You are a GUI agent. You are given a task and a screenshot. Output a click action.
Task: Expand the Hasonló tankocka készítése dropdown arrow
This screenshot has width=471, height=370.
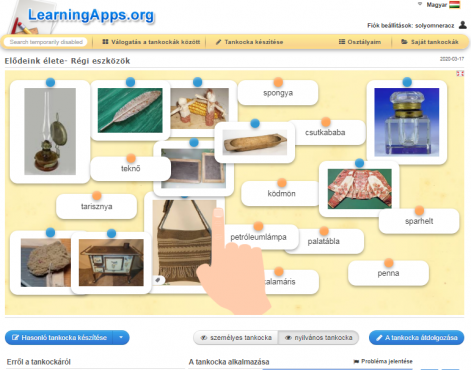121,338
